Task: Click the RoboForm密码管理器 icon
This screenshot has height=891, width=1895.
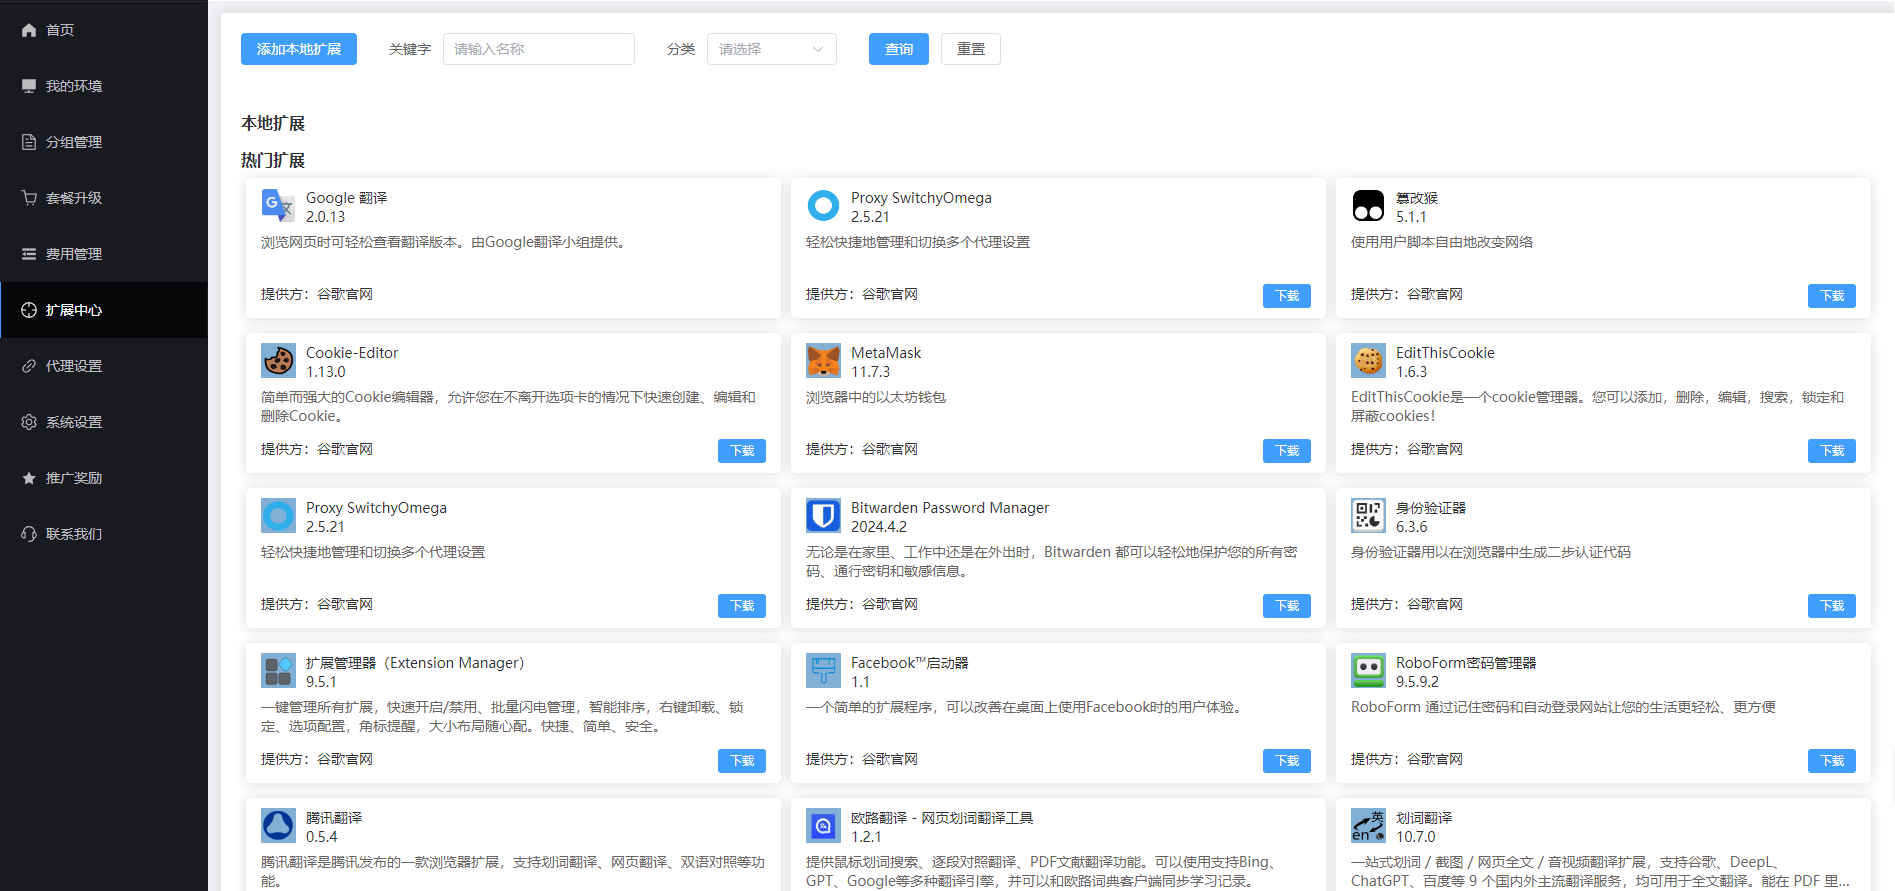Action: point(1368,671)
